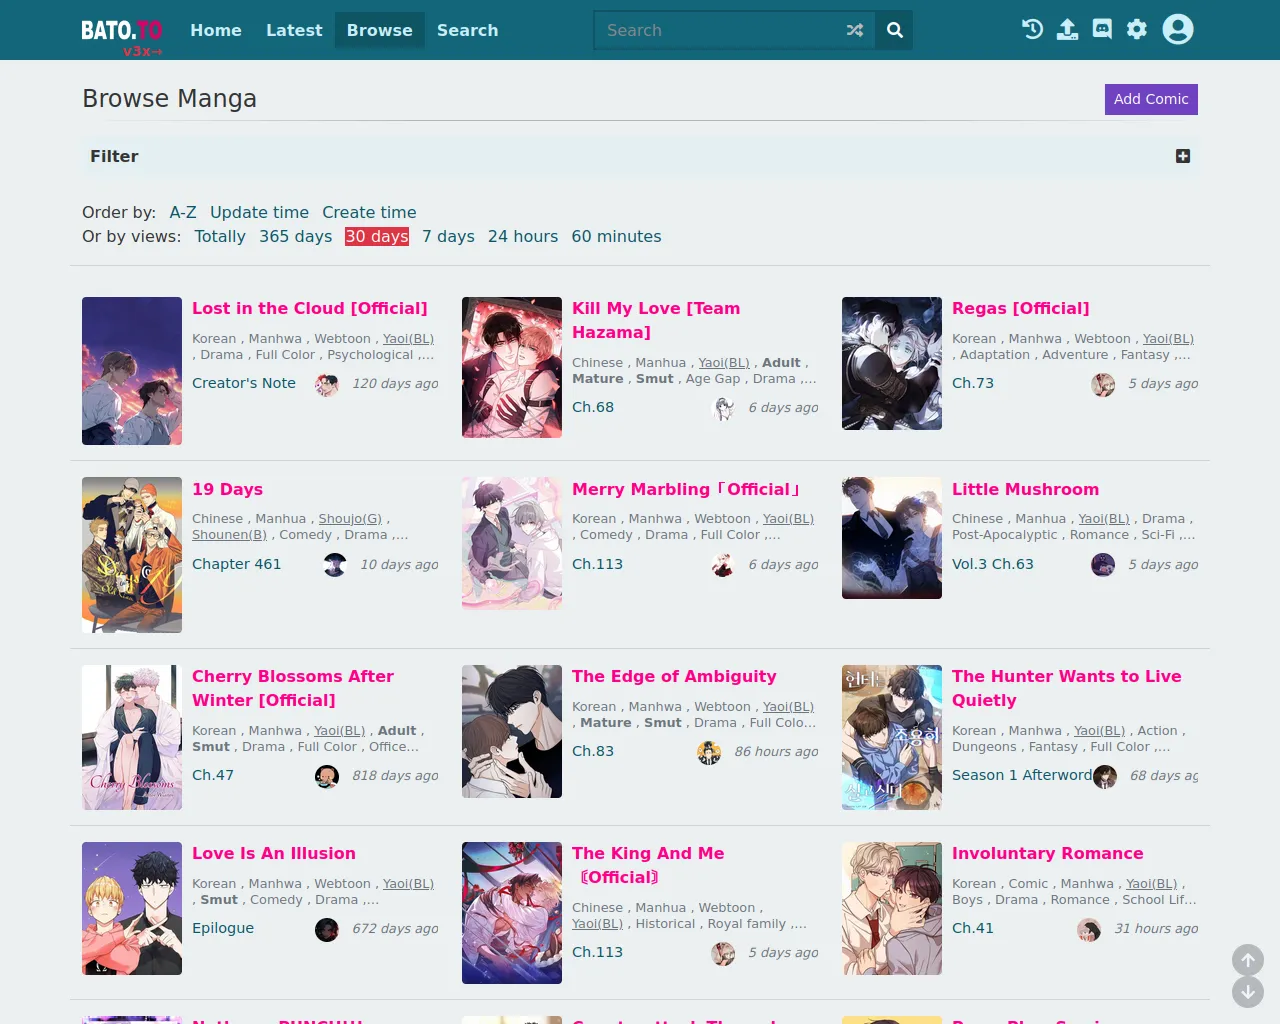Expand the Filter panel plus icon

click(x=1183, y=156)
